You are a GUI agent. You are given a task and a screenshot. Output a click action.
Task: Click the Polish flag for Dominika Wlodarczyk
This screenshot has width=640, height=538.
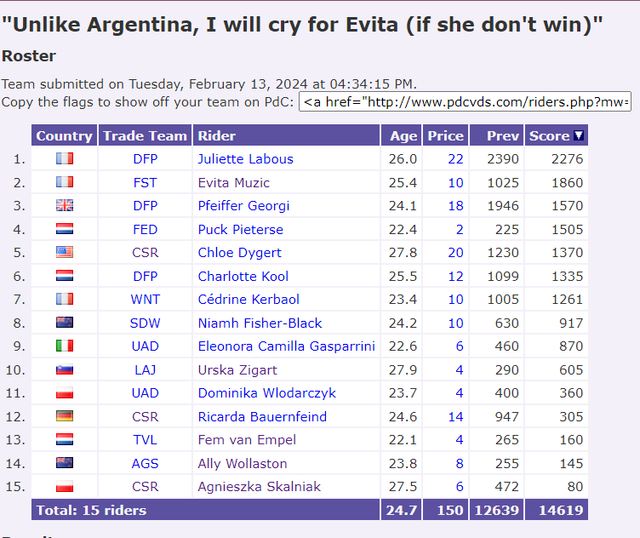pos(64,393)
